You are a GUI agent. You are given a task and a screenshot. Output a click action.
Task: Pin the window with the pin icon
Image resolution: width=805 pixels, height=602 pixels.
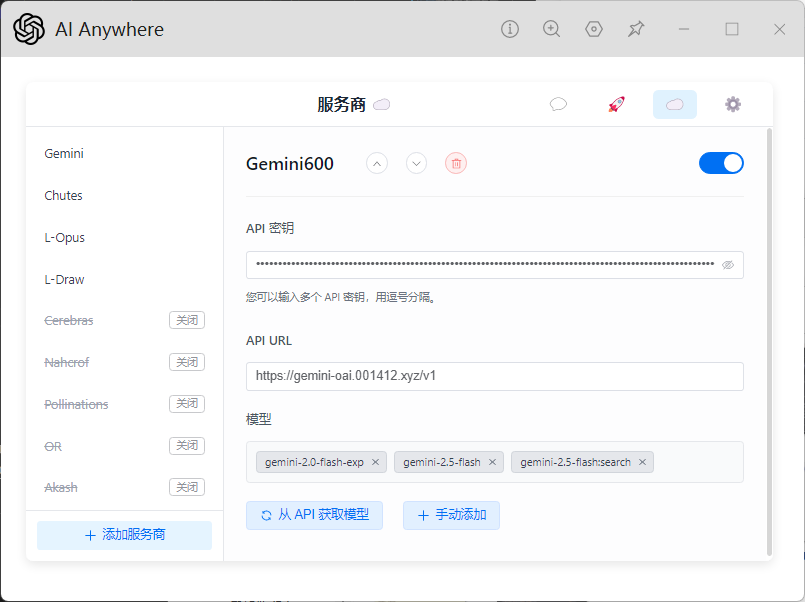[x=636, y=29]
